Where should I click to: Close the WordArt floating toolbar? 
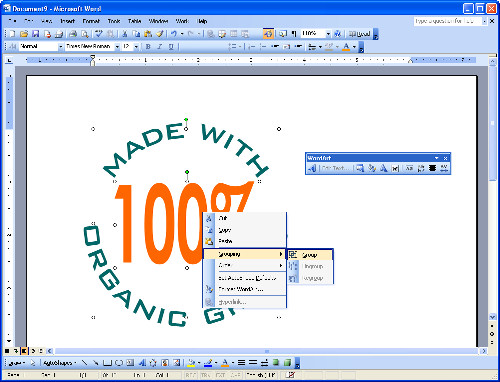coord(445,158)
